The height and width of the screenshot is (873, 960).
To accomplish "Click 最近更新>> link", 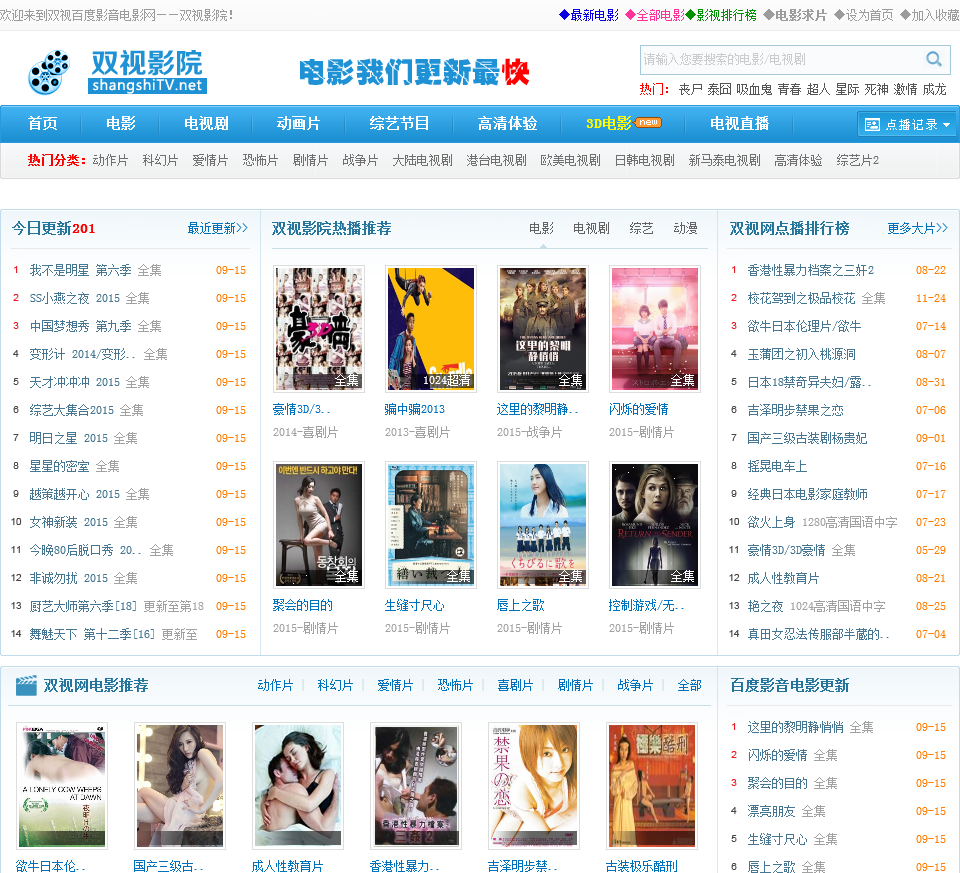I will pyautogui.click(x=217, y=228).
